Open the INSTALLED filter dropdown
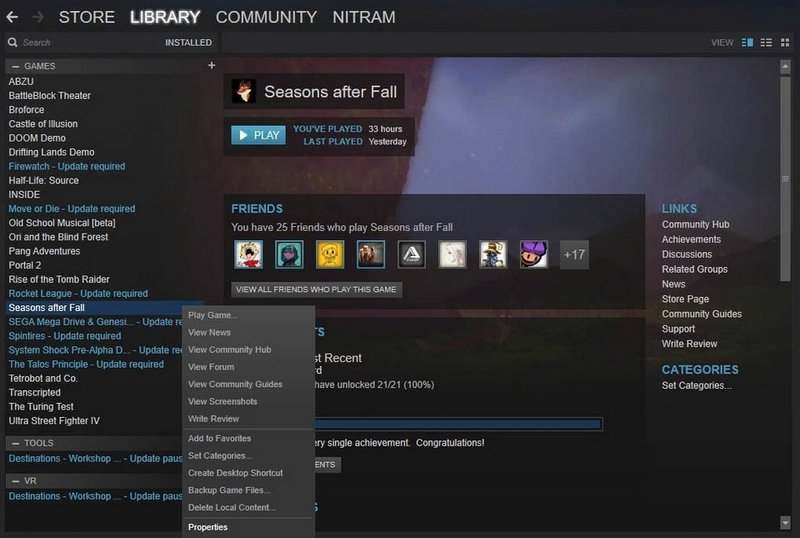800x538 pixels. [188, 42]
